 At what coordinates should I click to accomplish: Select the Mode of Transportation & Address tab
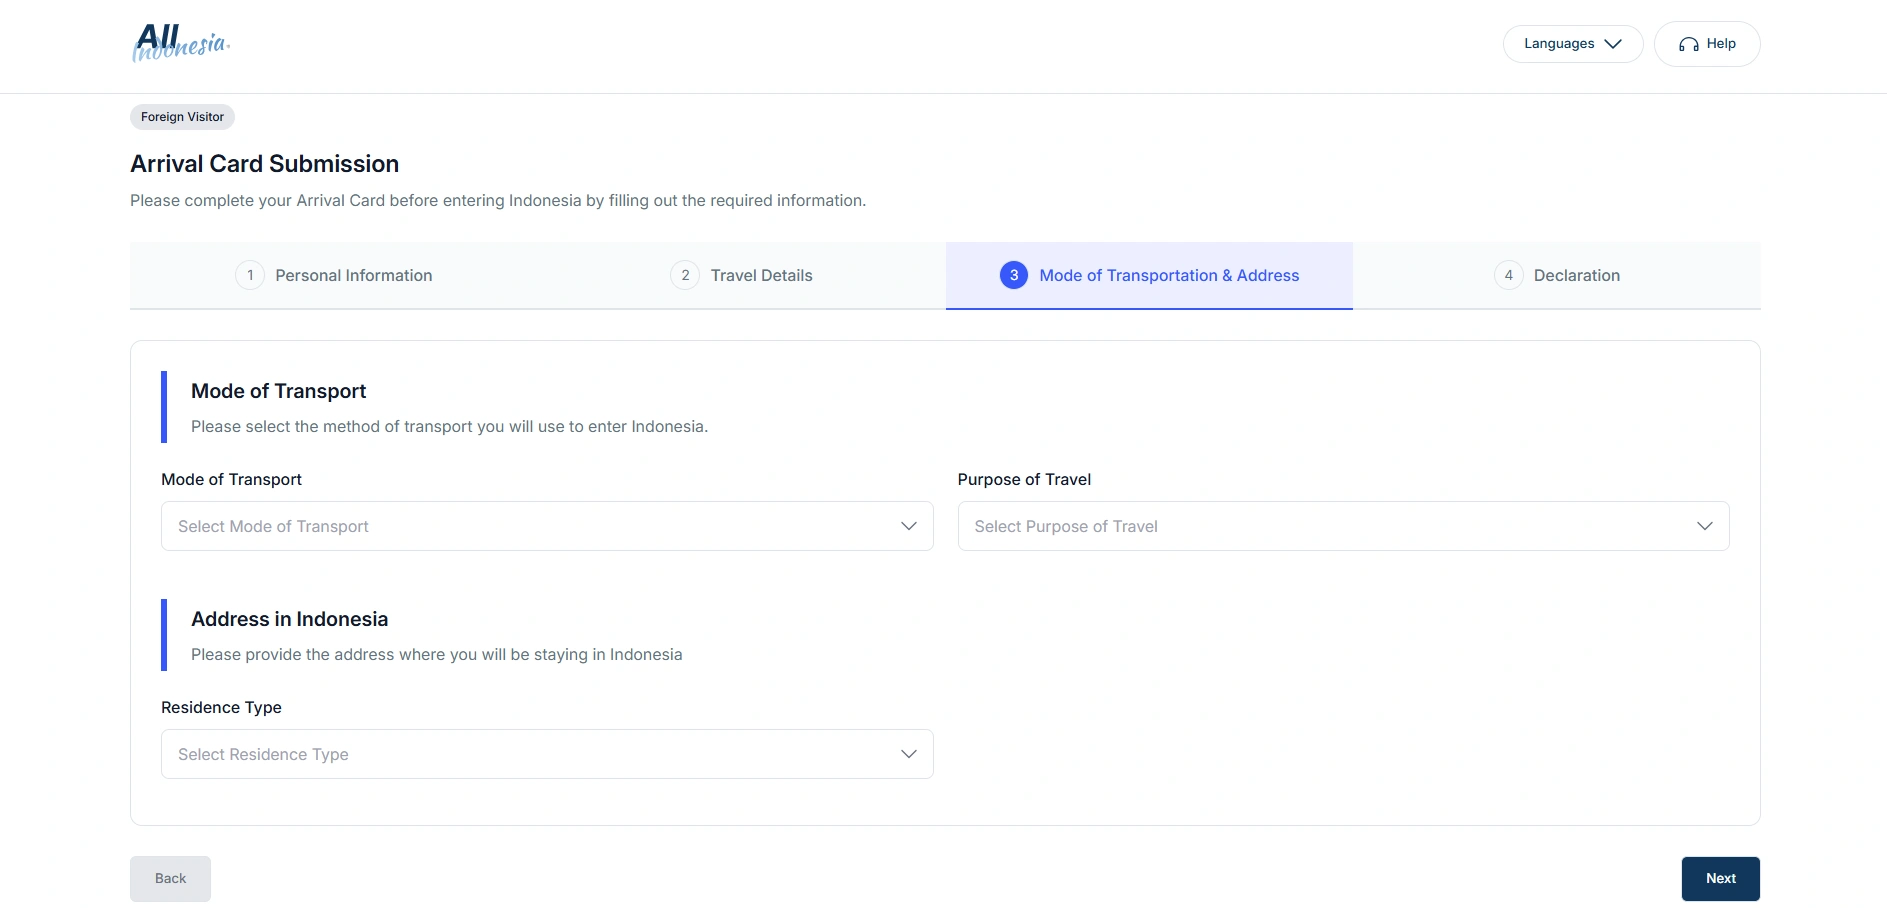pyautogui.click(x=1168, y=275)
